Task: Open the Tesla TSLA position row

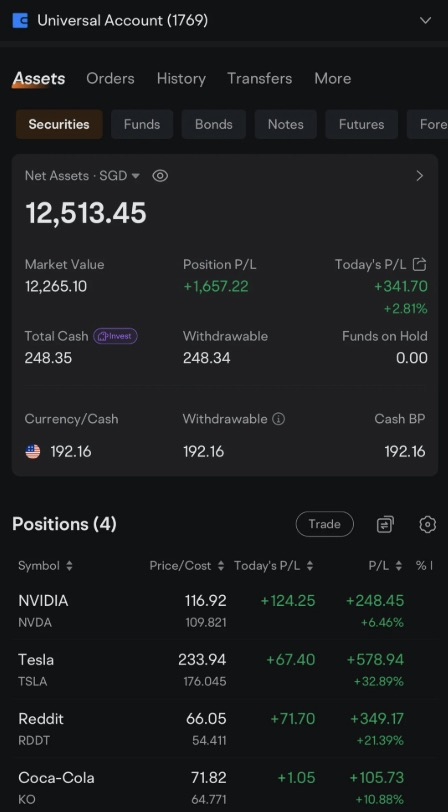Action: 224,670
